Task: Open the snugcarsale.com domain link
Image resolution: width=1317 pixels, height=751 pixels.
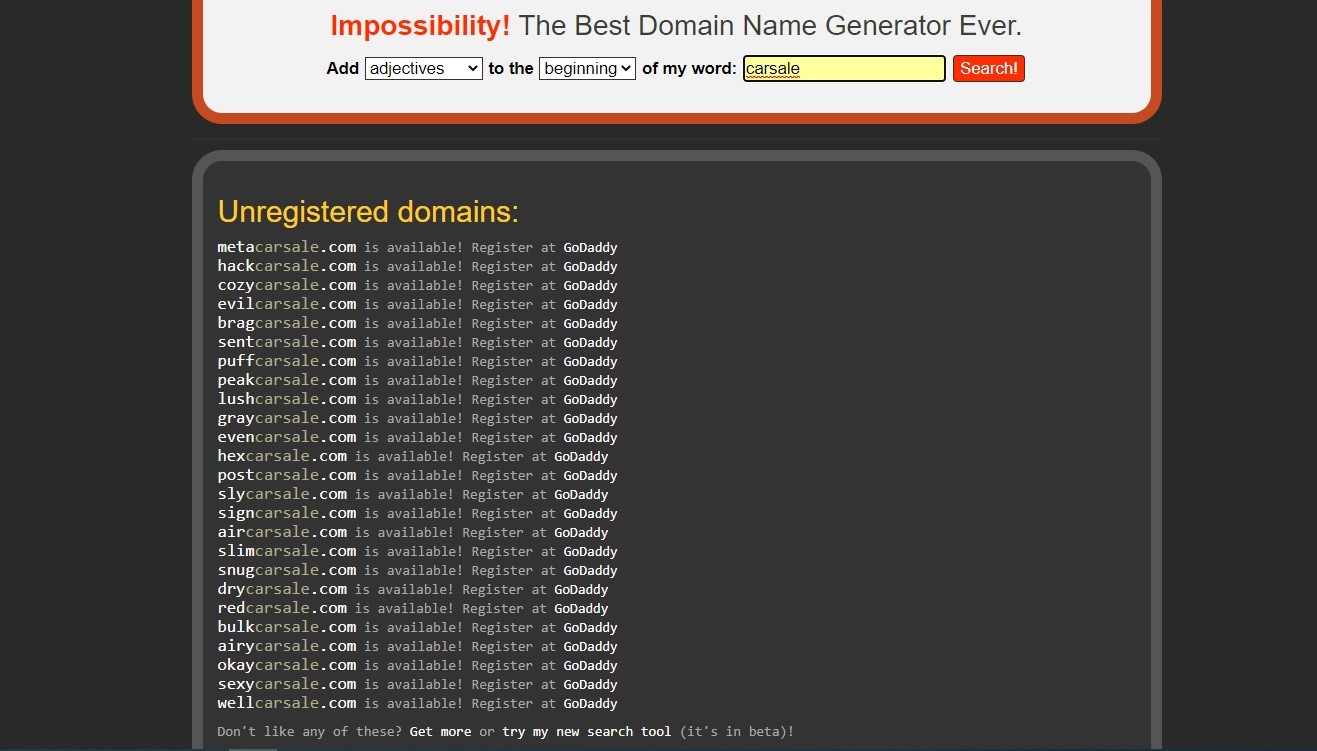Action: coord(287,570)
